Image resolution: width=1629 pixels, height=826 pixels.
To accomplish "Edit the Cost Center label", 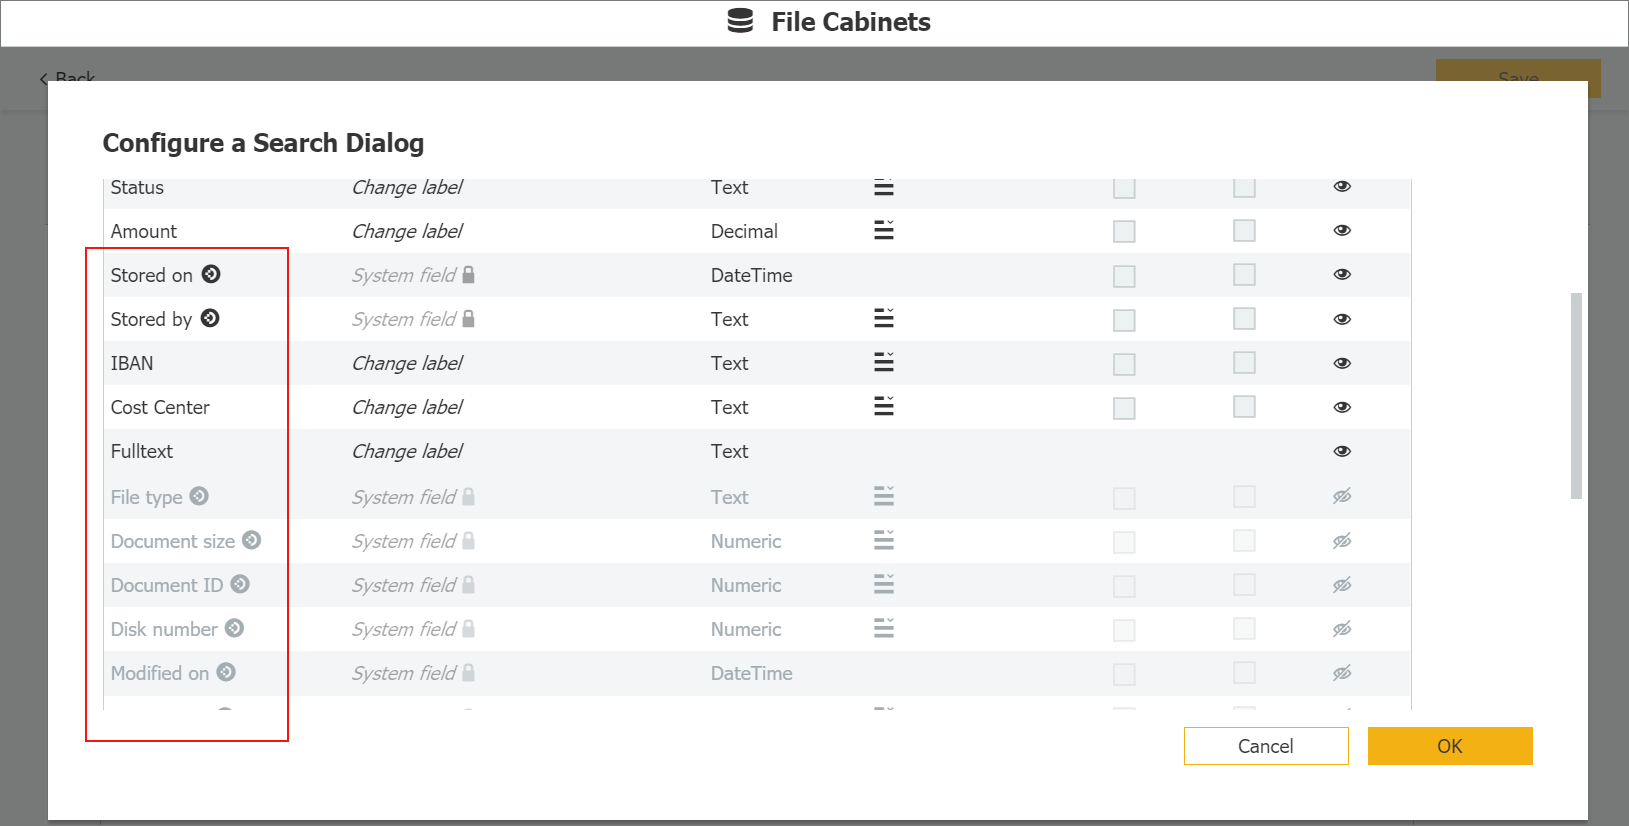I will point(407,407).
